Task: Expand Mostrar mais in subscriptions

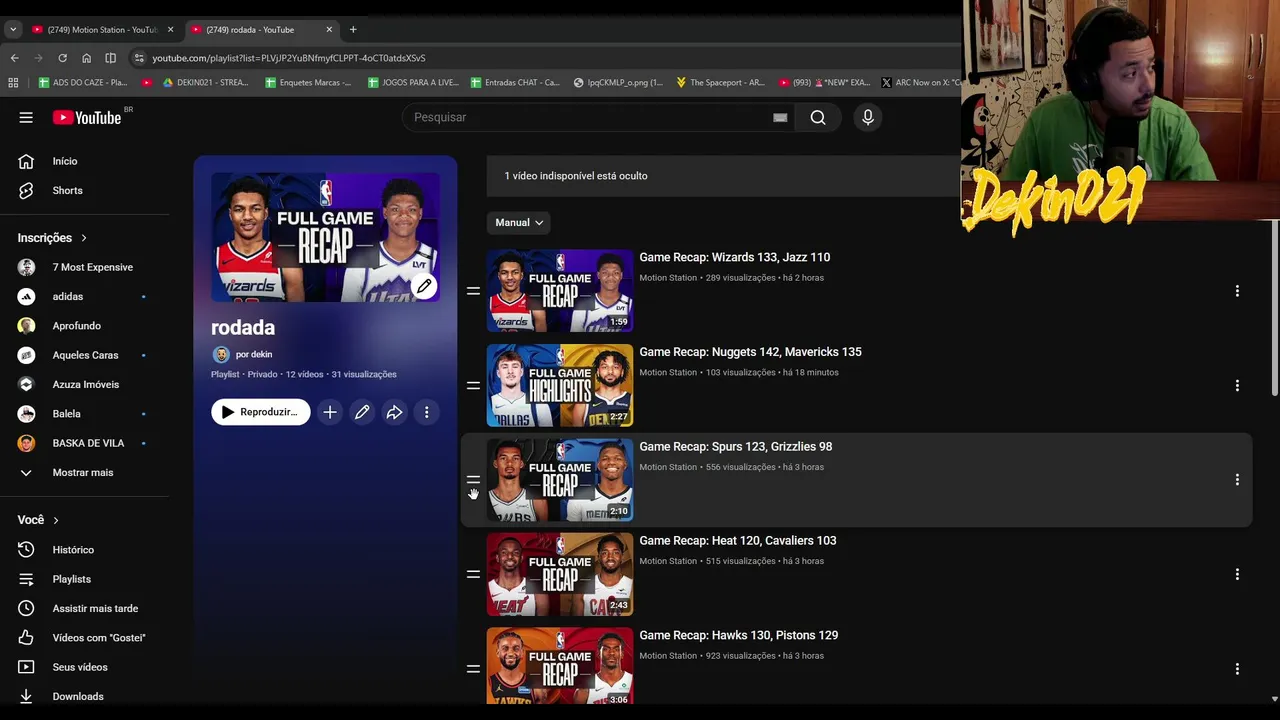Action: click(84, 472)
